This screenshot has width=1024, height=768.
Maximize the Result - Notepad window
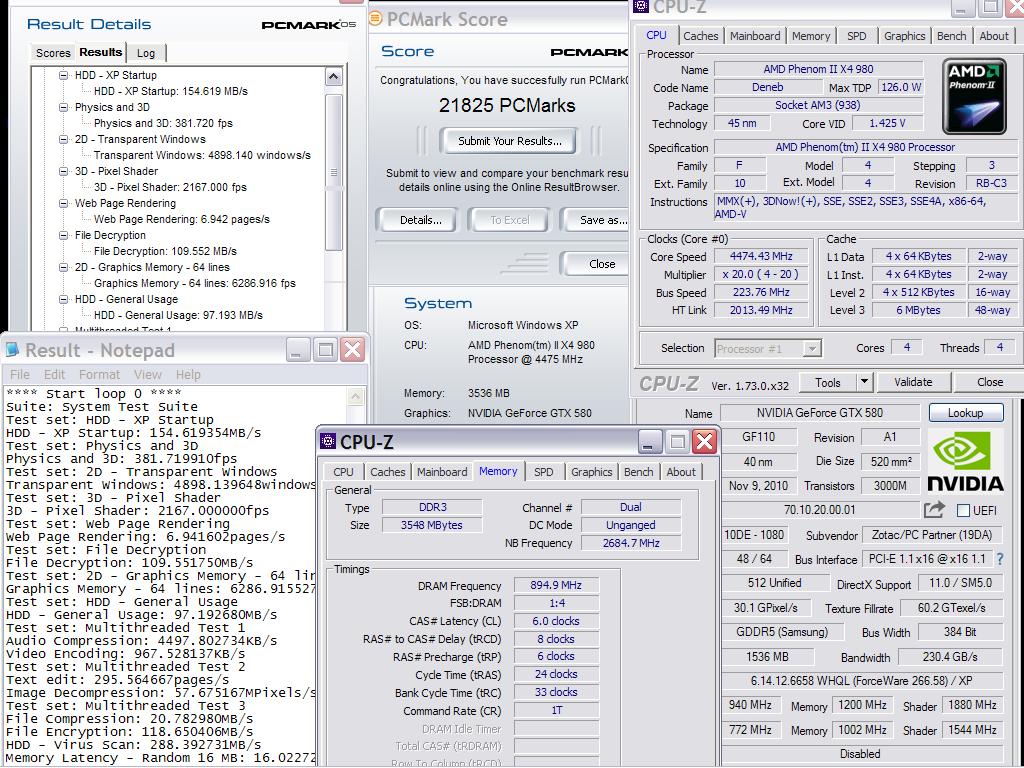(325, 350)
